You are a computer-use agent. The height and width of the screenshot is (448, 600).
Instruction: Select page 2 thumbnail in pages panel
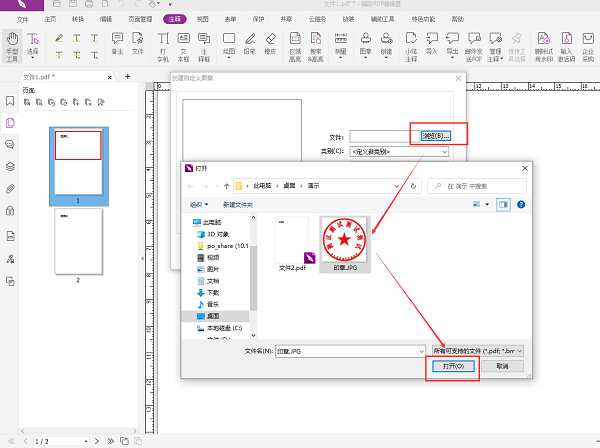tap(77, 240)
